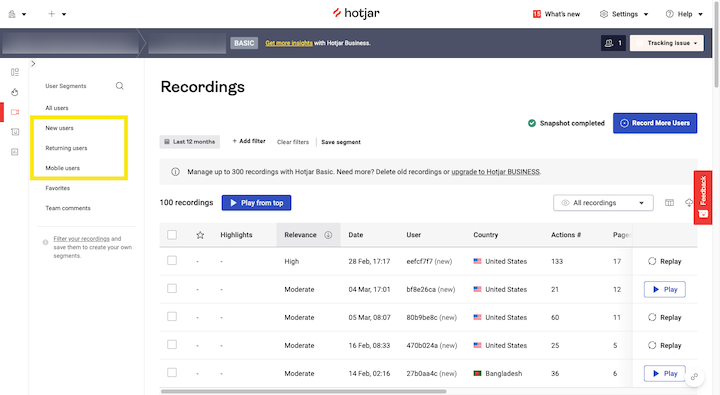Select the Returning users segment
Screen dimensions: 720x395
[x=66, y=148]
